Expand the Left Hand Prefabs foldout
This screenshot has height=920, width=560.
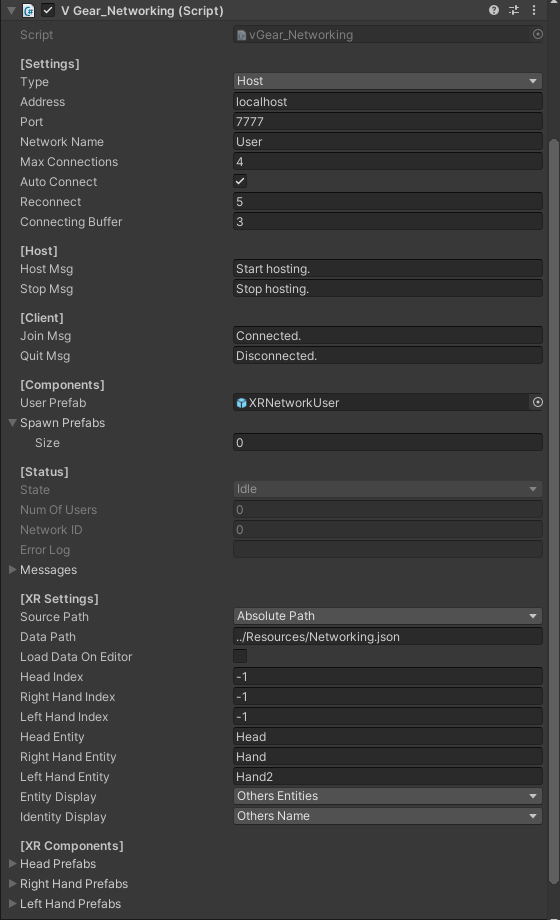tap(12, 904)
